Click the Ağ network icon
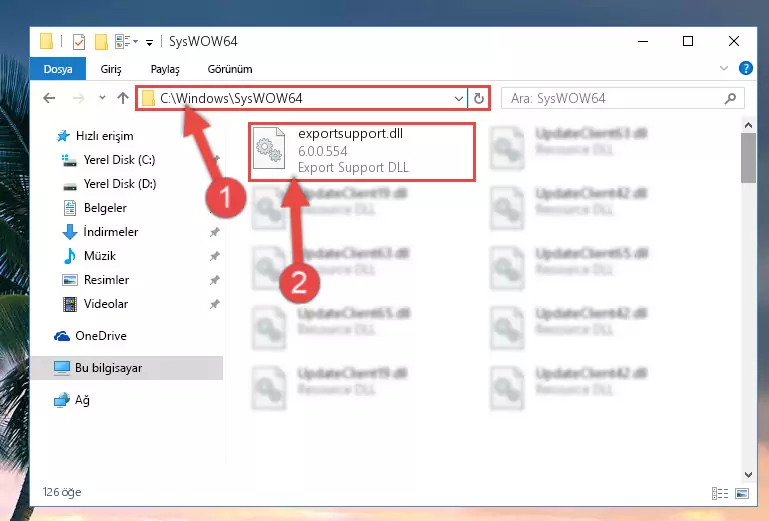Viewport: 769px width, 521px height. (62, 400)
